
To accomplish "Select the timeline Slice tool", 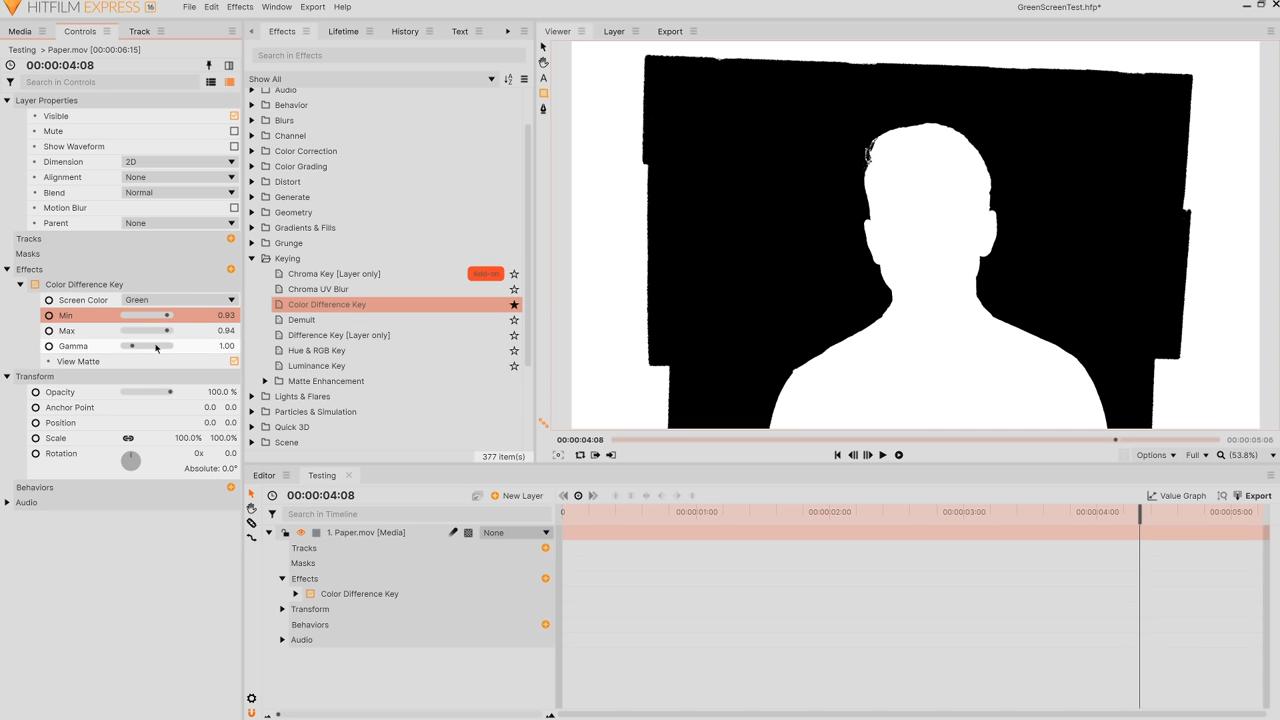I will pyautogui.click(x=251, y=523).
